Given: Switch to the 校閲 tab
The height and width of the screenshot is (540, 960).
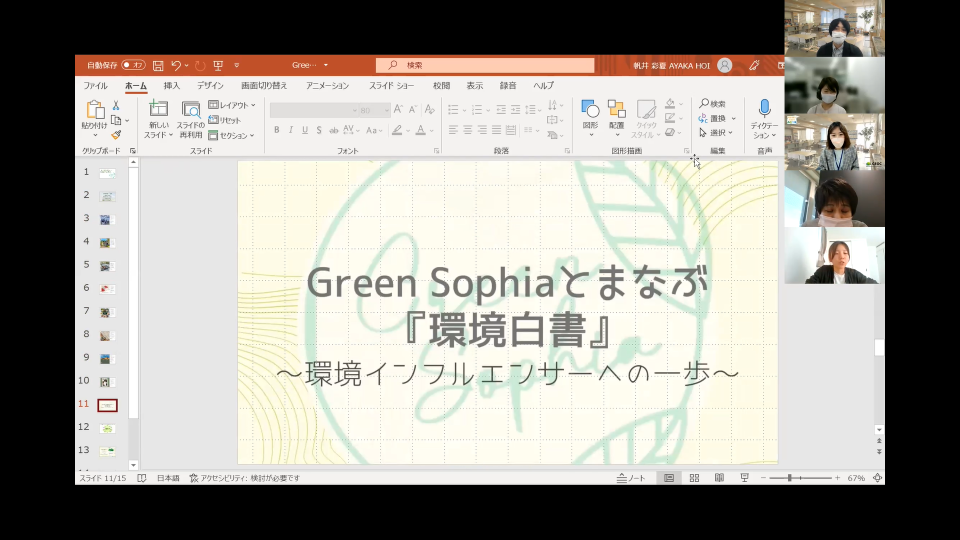Looking at the screenshot, I should pos(441,86).
